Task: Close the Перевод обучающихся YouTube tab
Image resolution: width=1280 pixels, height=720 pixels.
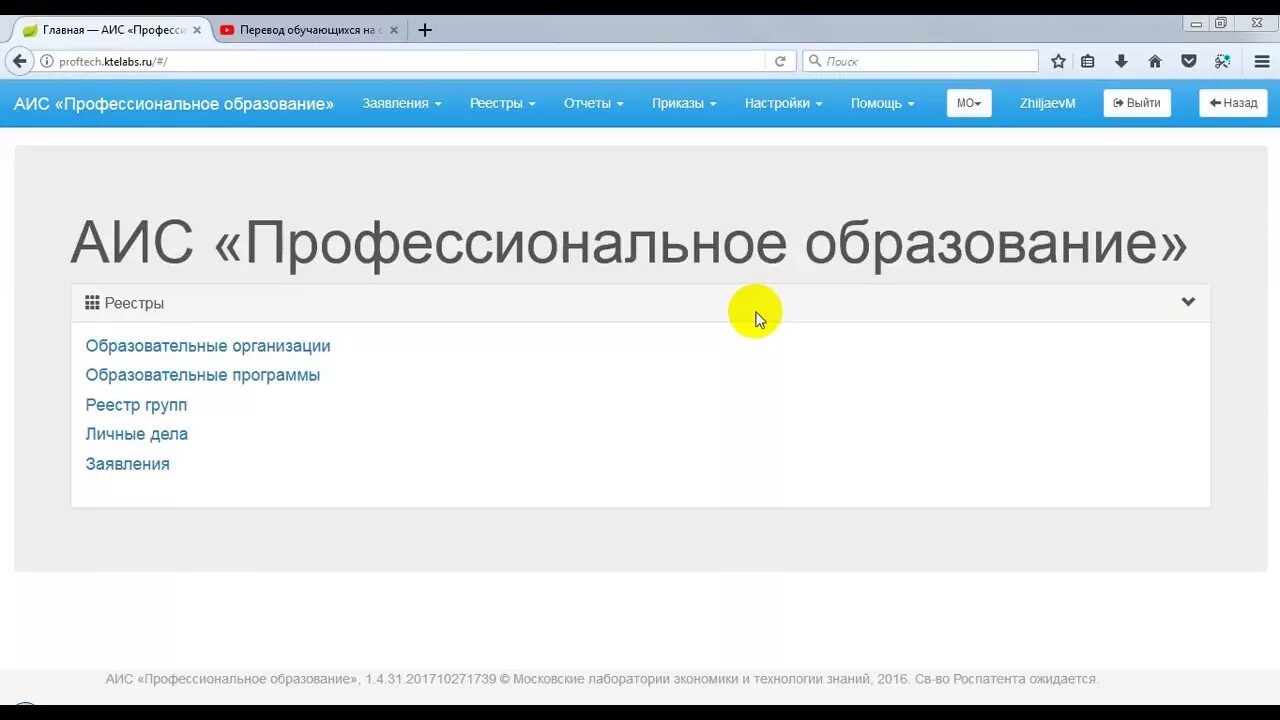Action: pyautogui.click(x=393, y=30)
